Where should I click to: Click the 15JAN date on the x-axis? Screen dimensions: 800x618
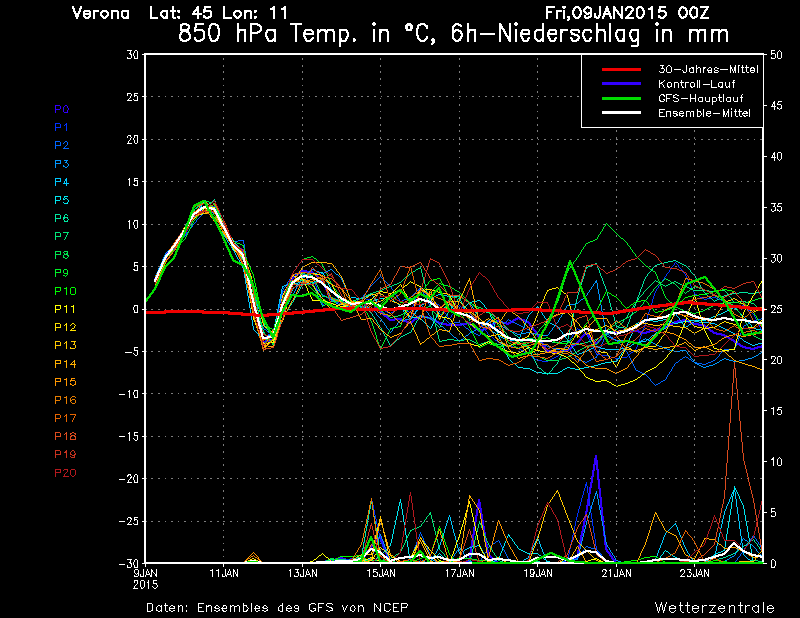point(380,573)
